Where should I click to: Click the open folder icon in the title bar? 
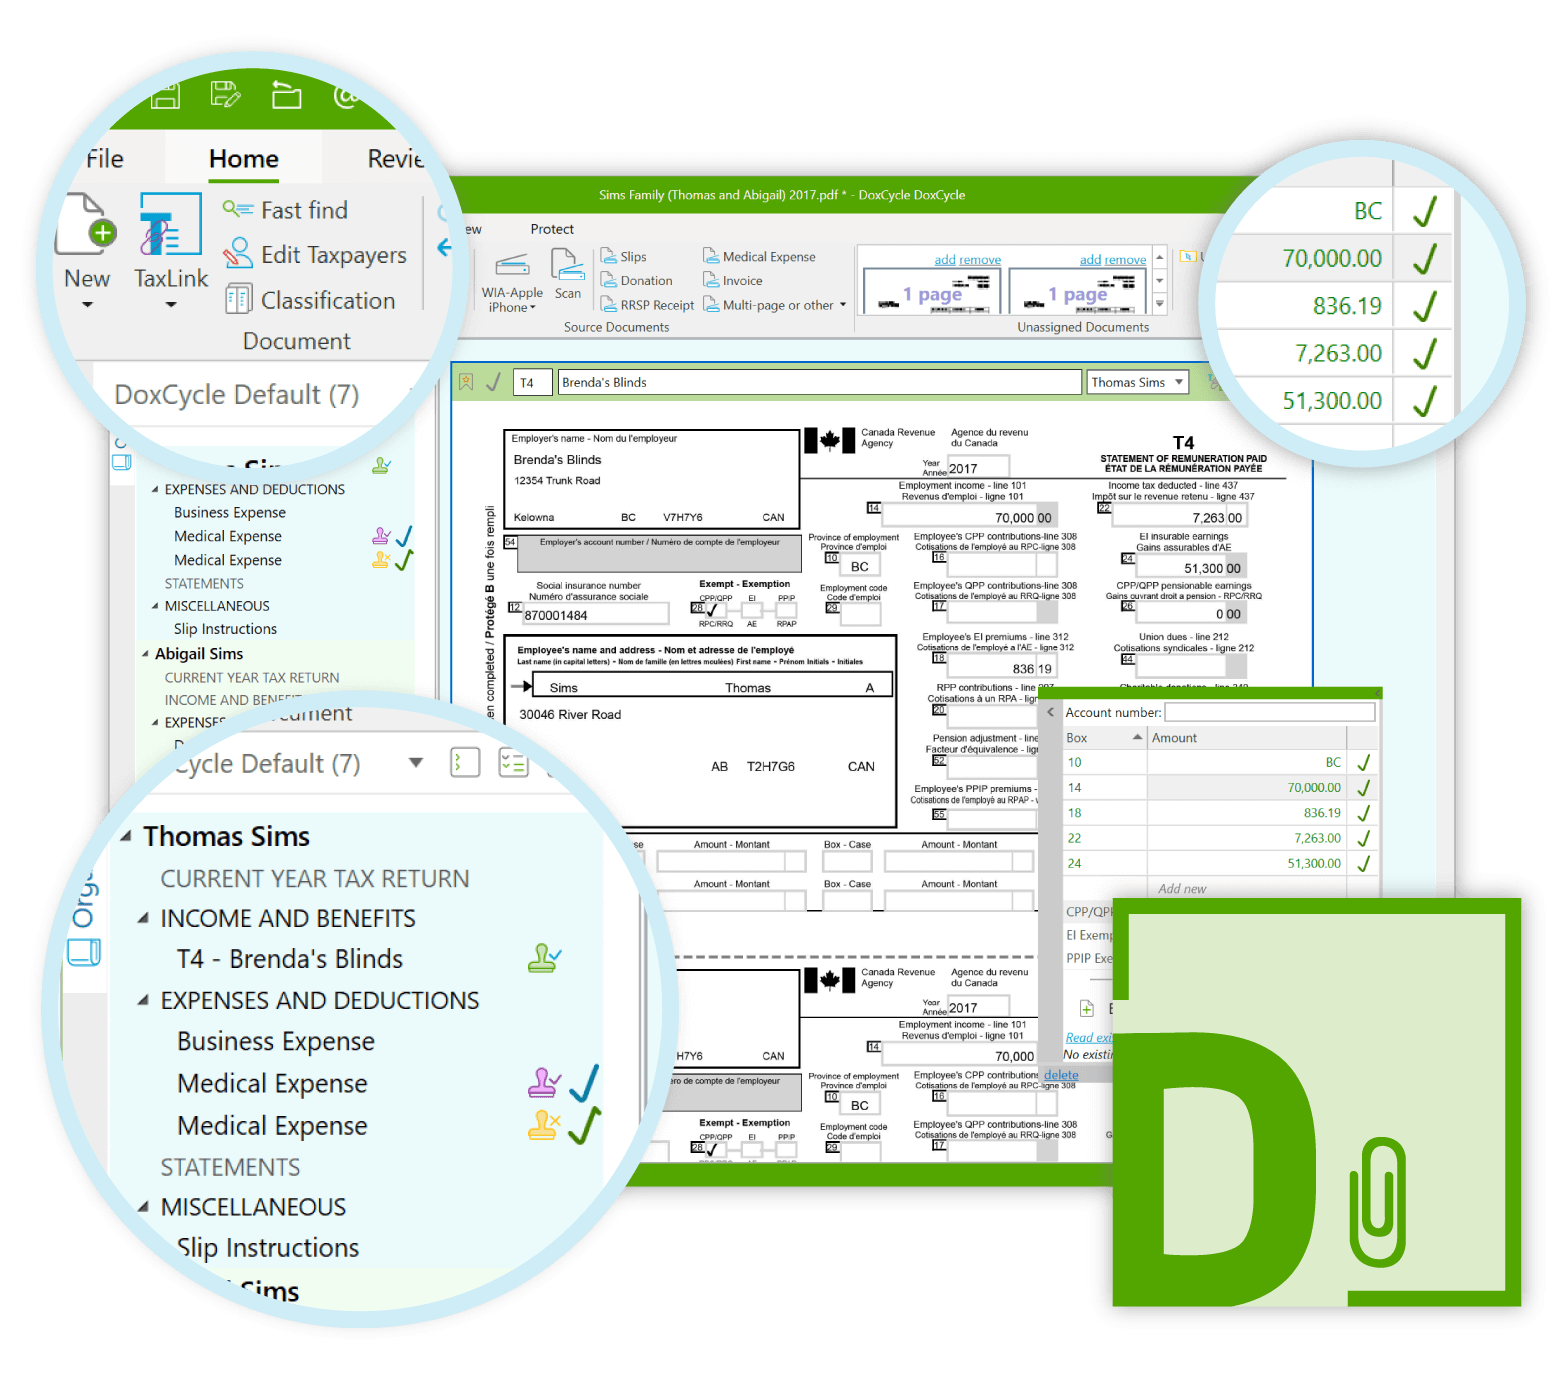287,95
